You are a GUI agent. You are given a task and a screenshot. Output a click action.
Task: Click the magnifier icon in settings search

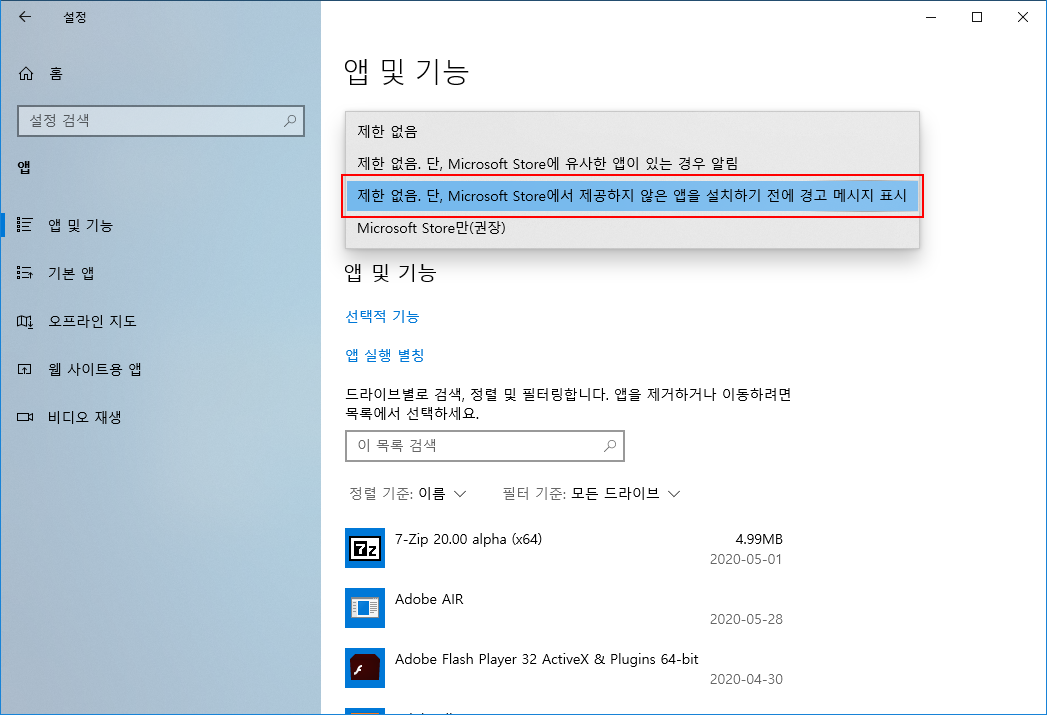coord(290,121)
